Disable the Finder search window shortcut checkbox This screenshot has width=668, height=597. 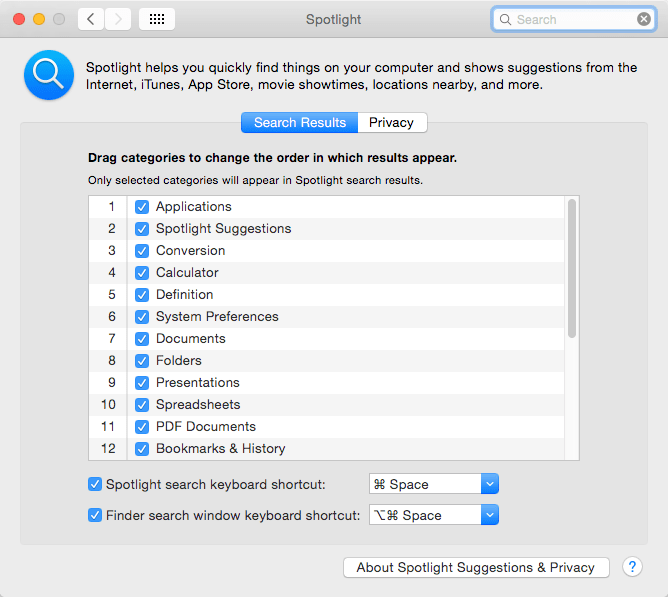pos(95,515)
